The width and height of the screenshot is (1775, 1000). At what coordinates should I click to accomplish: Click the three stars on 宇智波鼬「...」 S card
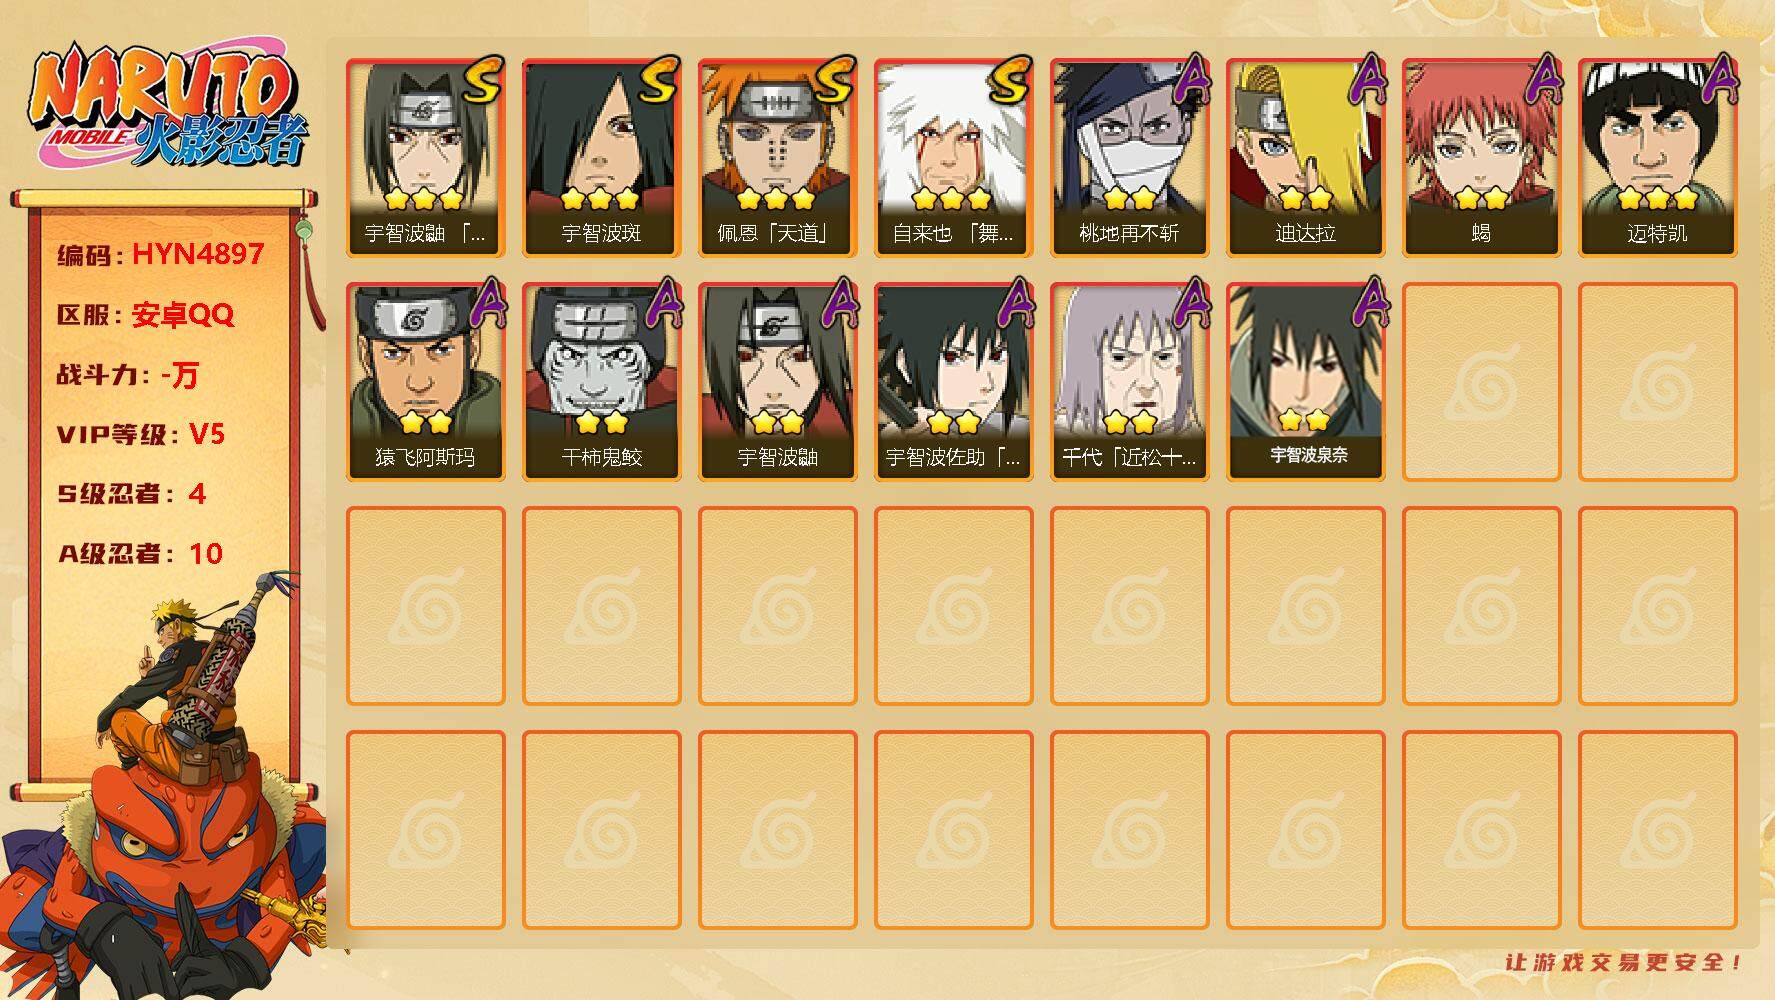[x=425, y=198]
